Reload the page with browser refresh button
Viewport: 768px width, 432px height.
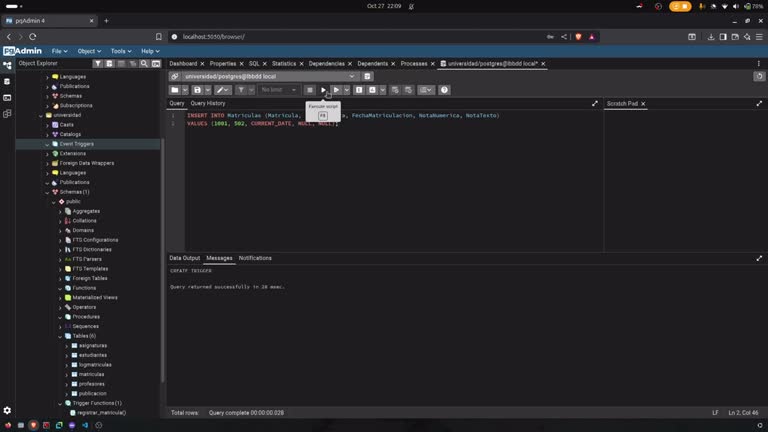(33, 37)
